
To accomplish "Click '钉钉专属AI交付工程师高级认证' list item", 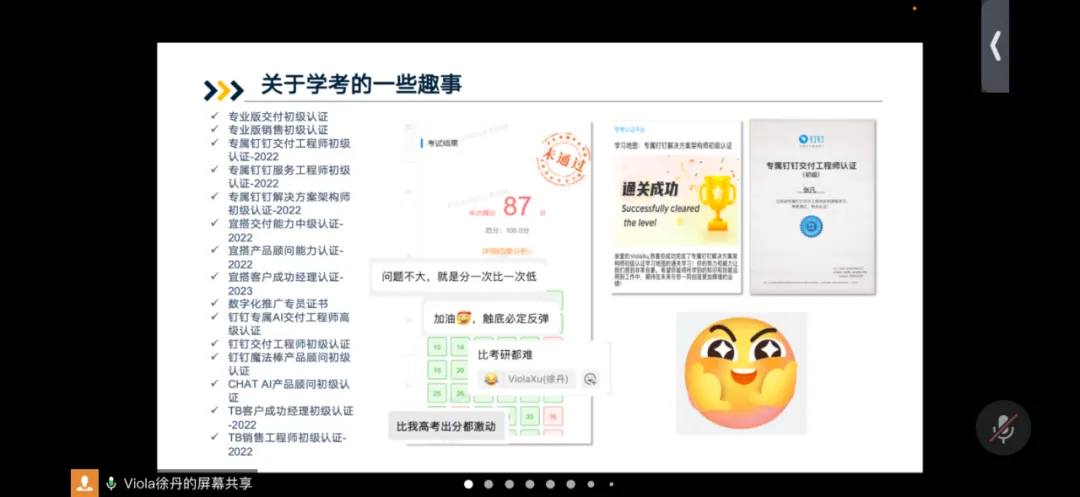I will coord(289,324).
